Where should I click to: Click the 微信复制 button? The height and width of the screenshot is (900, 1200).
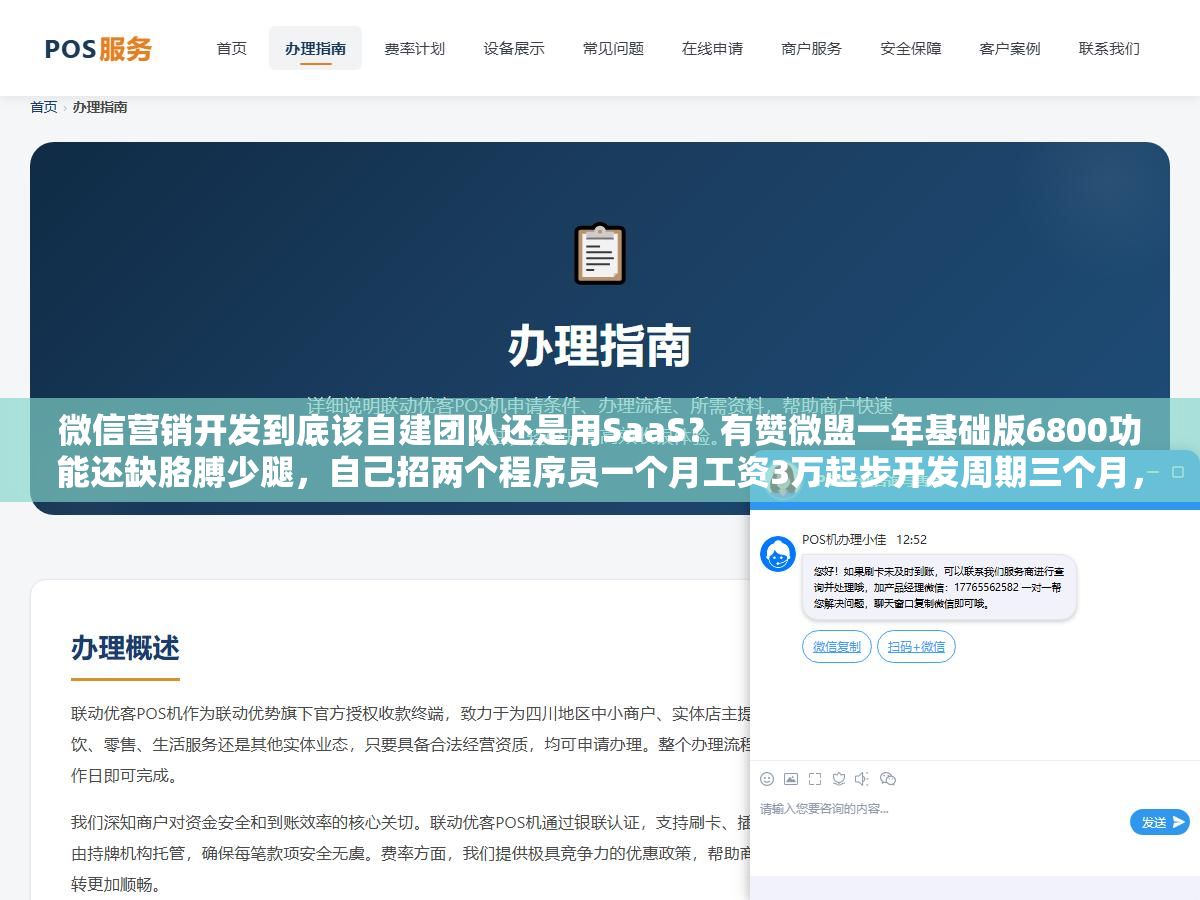[x=837, y=647]
